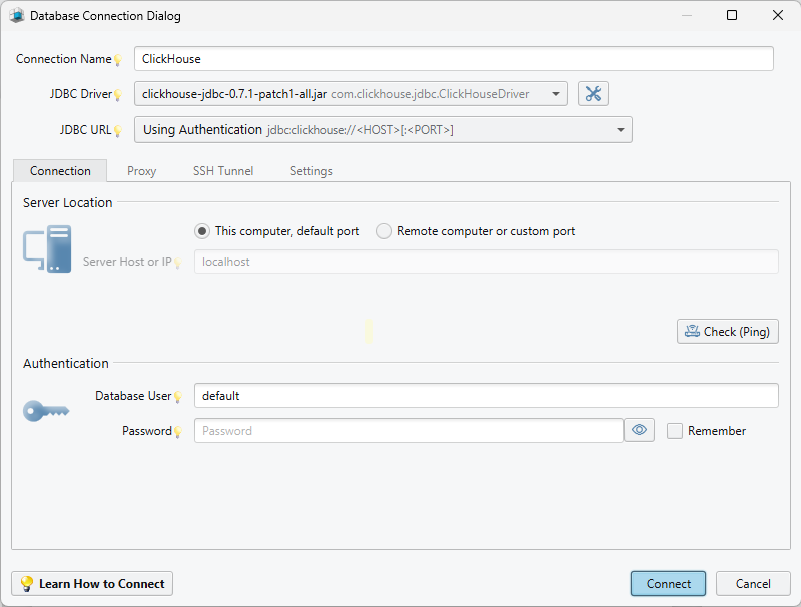Viewport: 801px width, 607px height.
Task: Click the lightbulb hint beside Connection Name
Action: (117, 60)
